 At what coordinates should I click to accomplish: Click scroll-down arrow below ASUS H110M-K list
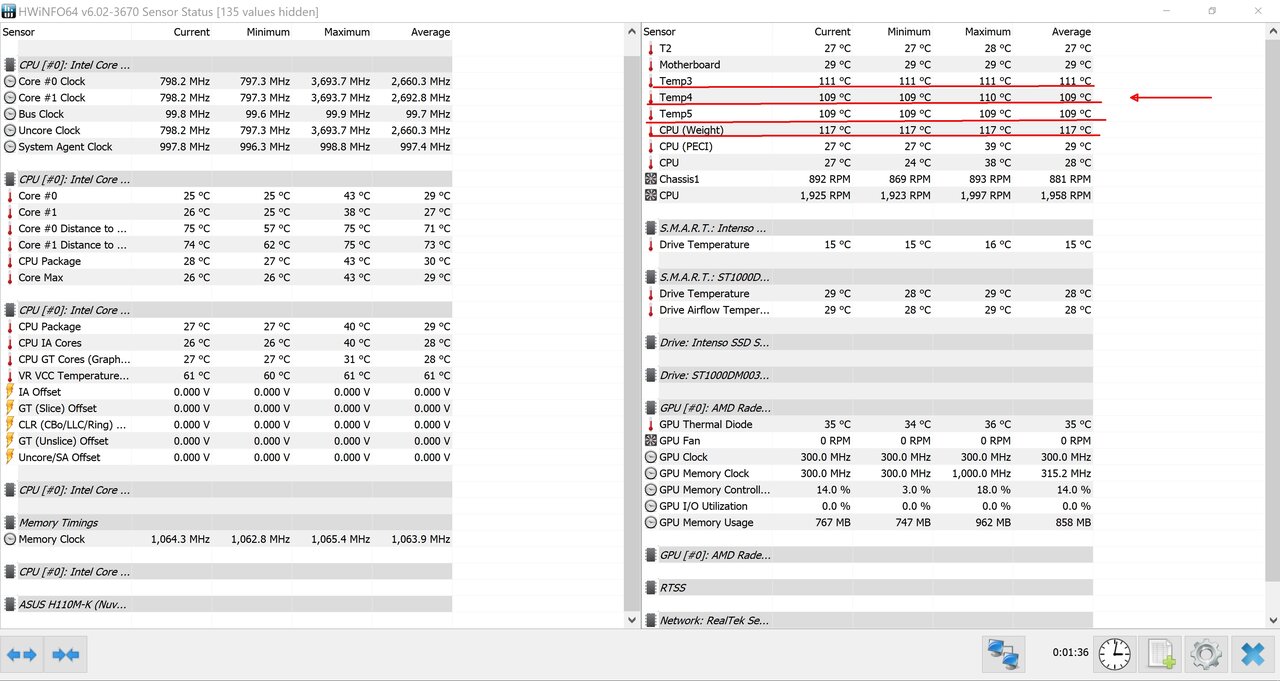point(631,620)
